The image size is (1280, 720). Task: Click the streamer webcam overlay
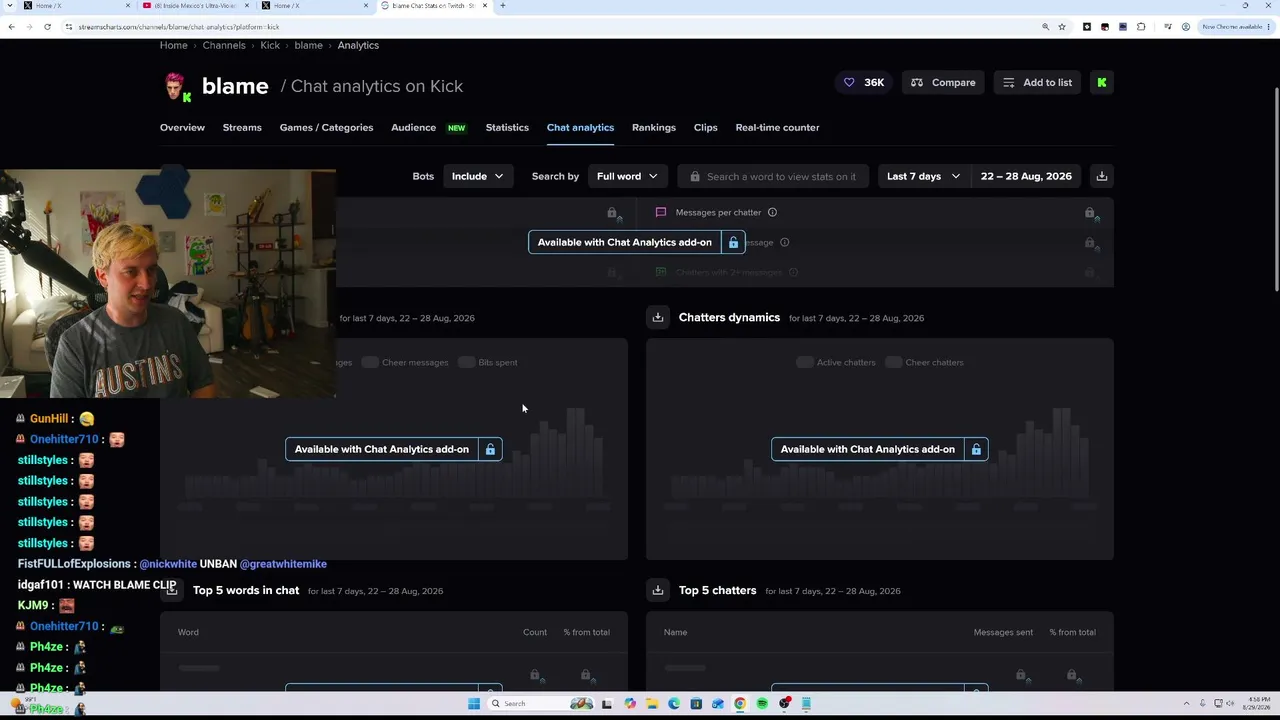(168, 284)
